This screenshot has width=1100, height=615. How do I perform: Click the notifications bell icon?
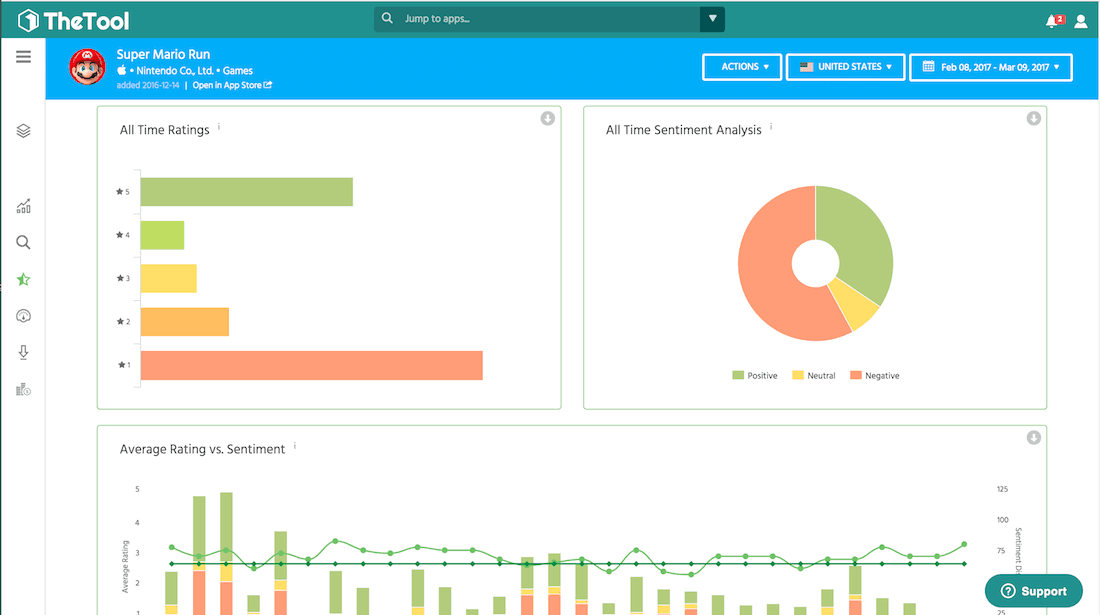(x=1052, y=21)
